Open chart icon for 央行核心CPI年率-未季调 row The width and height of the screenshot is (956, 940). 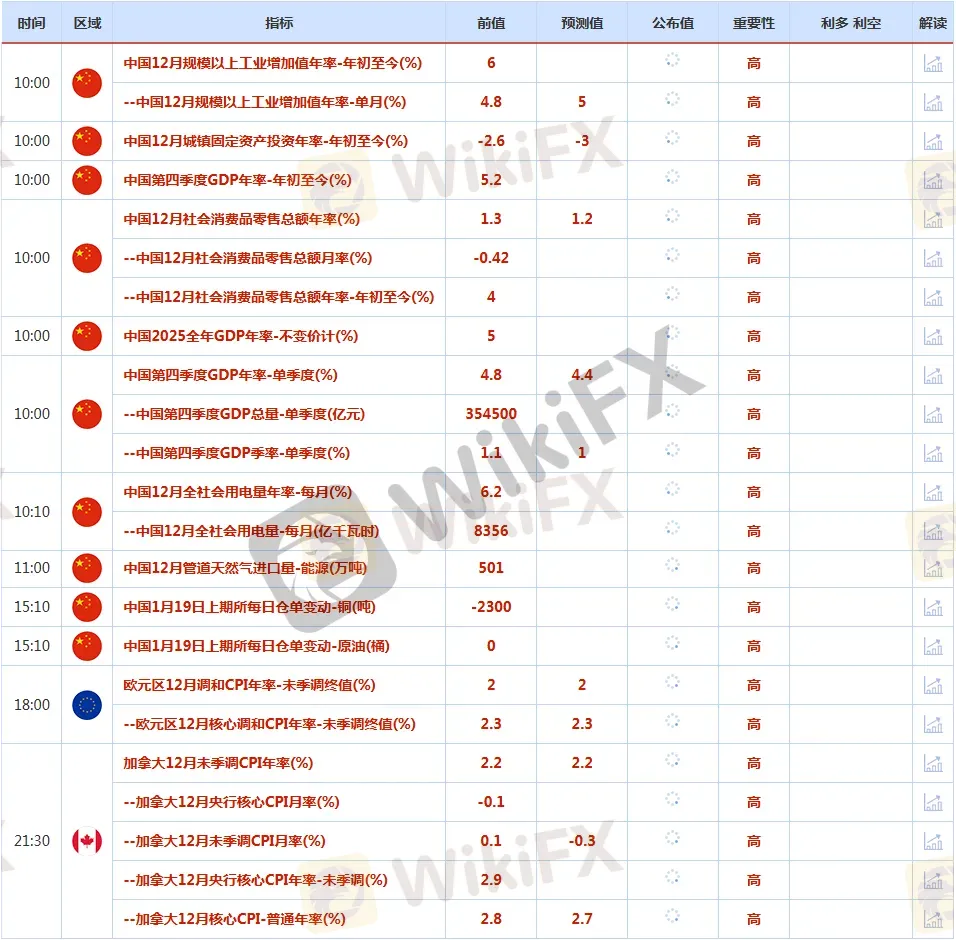(x=933, y=880)
